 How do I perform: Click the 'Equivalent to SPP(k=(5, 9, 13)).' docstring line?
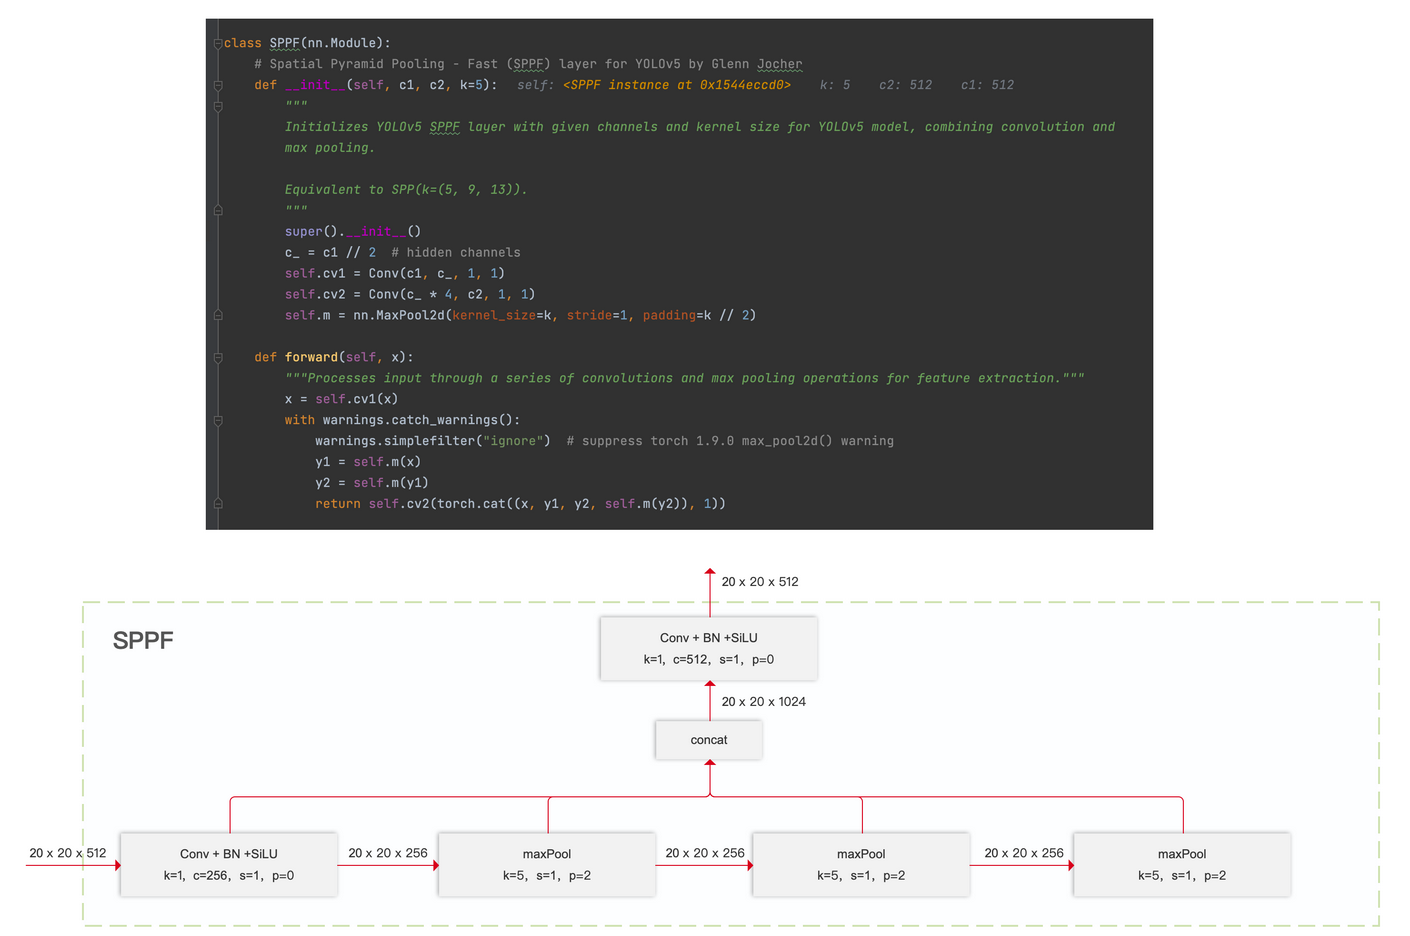coord(406,190)
